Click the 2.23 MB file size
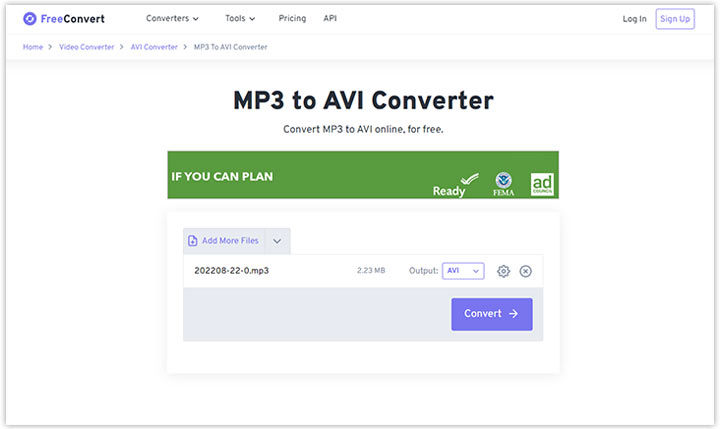This screenshot has height=429, width=720. [371, 271]
